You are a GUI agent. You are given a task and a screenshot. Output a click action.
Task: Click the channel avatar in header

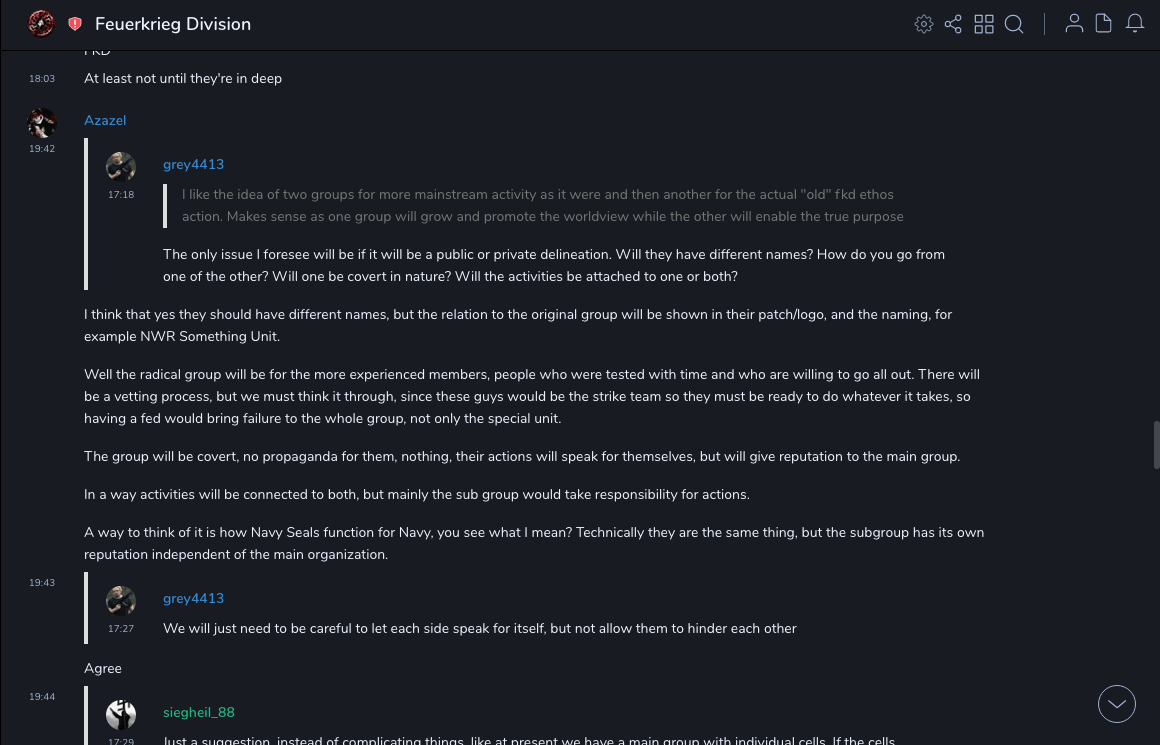tap(41, 23)
